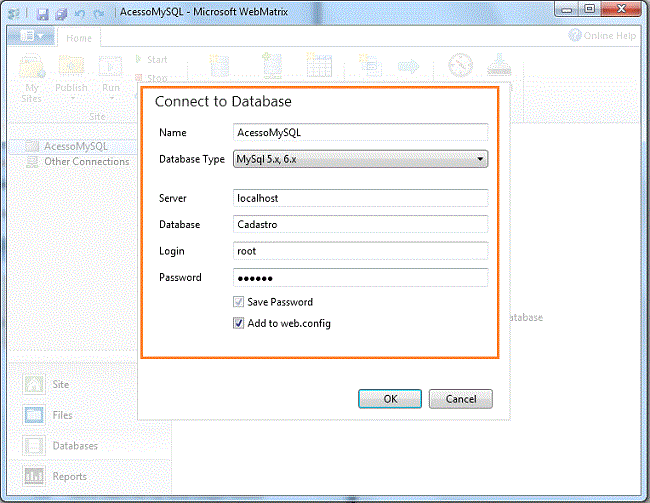Switch to the Home ribbon tab

coord(79,38)
